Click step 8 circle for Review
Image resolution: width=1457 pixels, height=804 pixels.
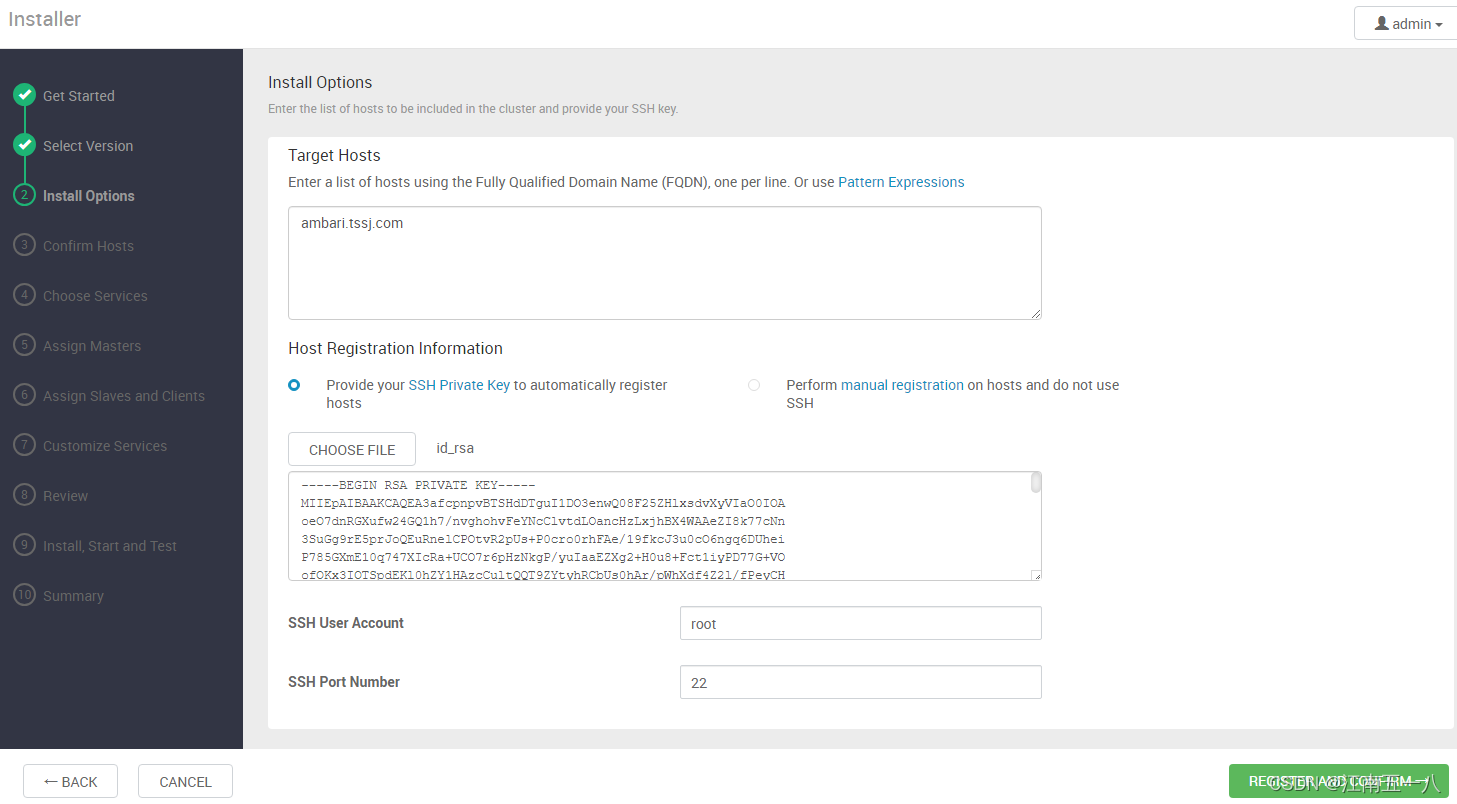(24, 495)
